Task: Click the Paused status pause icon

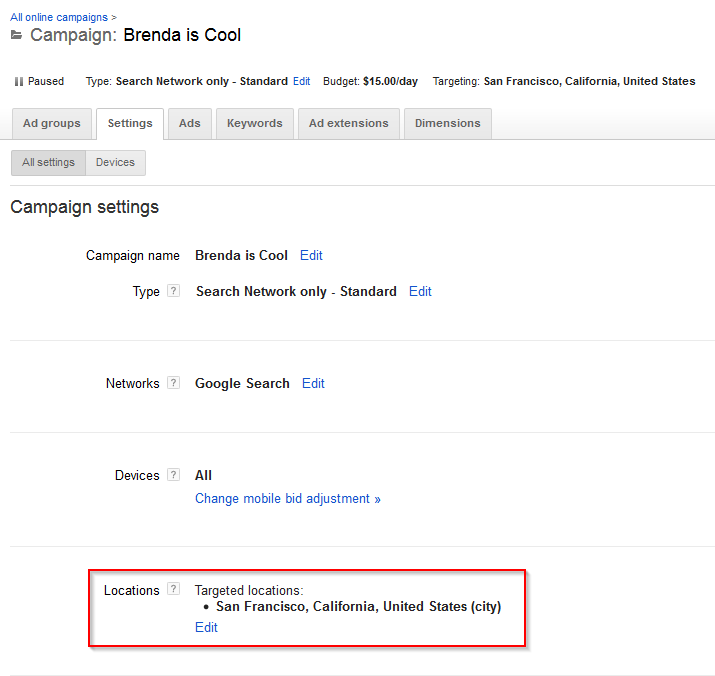Action: click(19, 82)
